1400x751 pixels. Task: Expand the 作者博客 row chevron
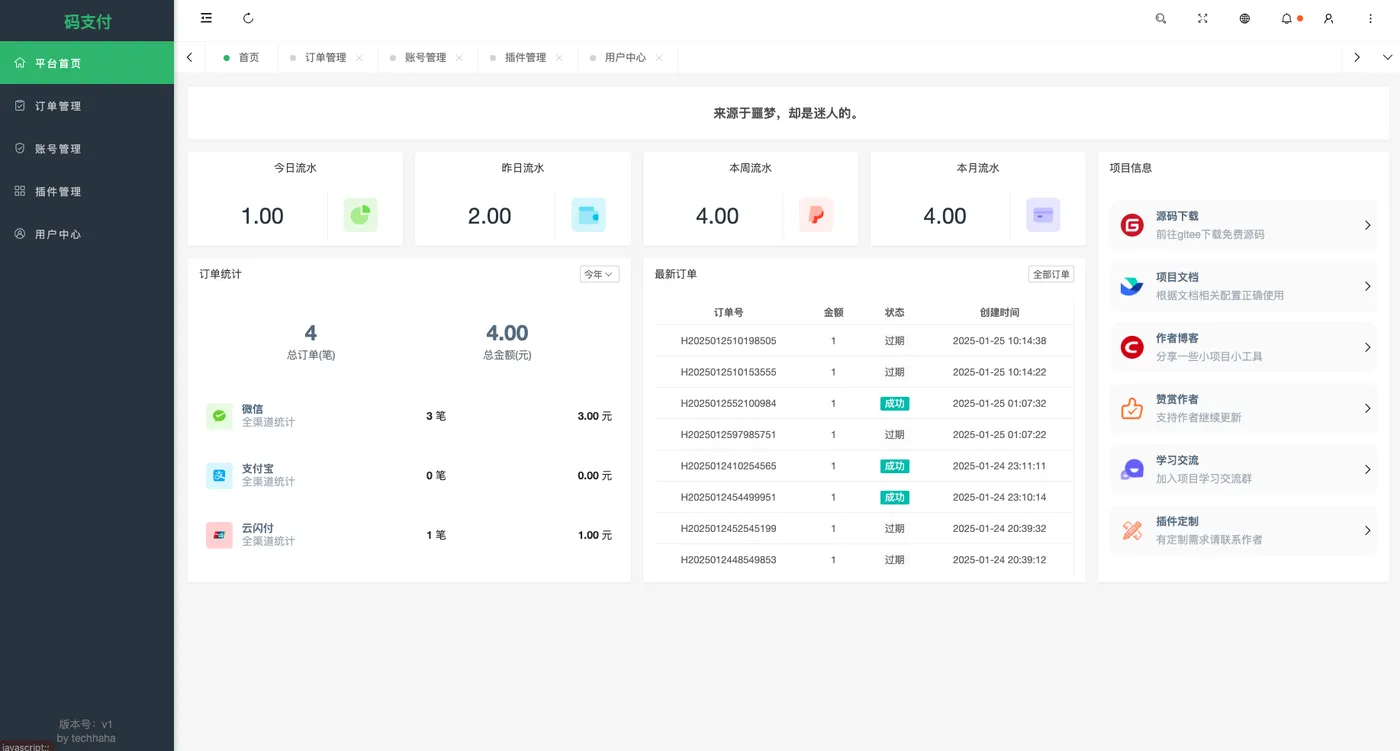click(x=1367, y=347)
